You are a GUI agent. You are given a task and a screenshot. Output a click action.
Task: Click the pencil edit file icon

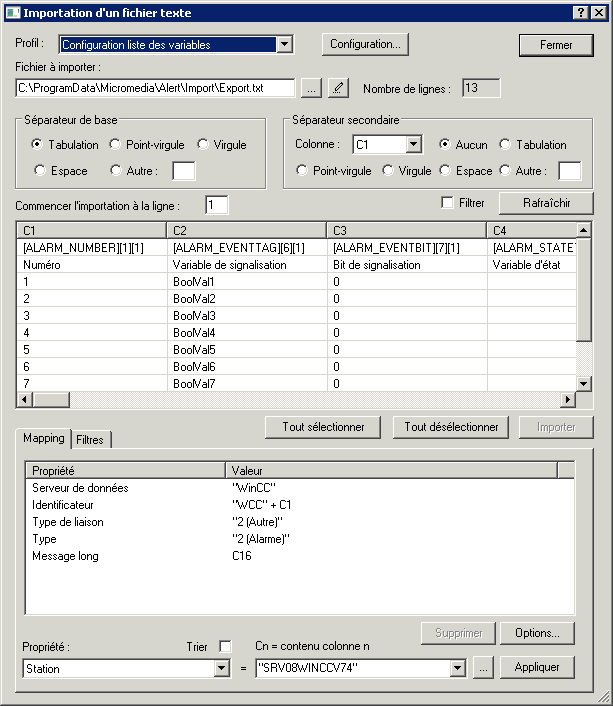339,89
